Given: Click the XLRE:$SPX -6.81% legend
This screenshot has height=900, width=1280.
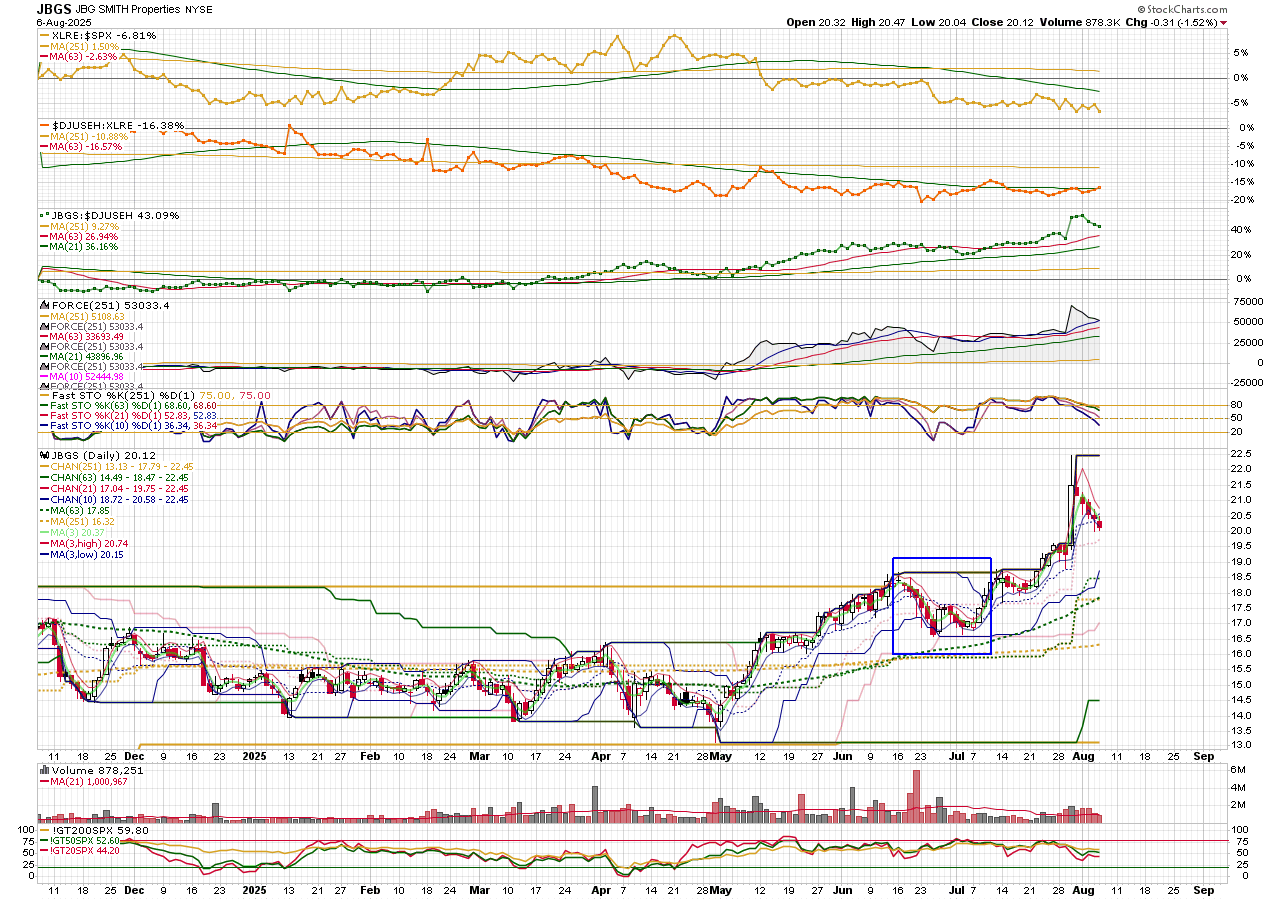Looking at the screenshot, I should (x=103, y=35).
